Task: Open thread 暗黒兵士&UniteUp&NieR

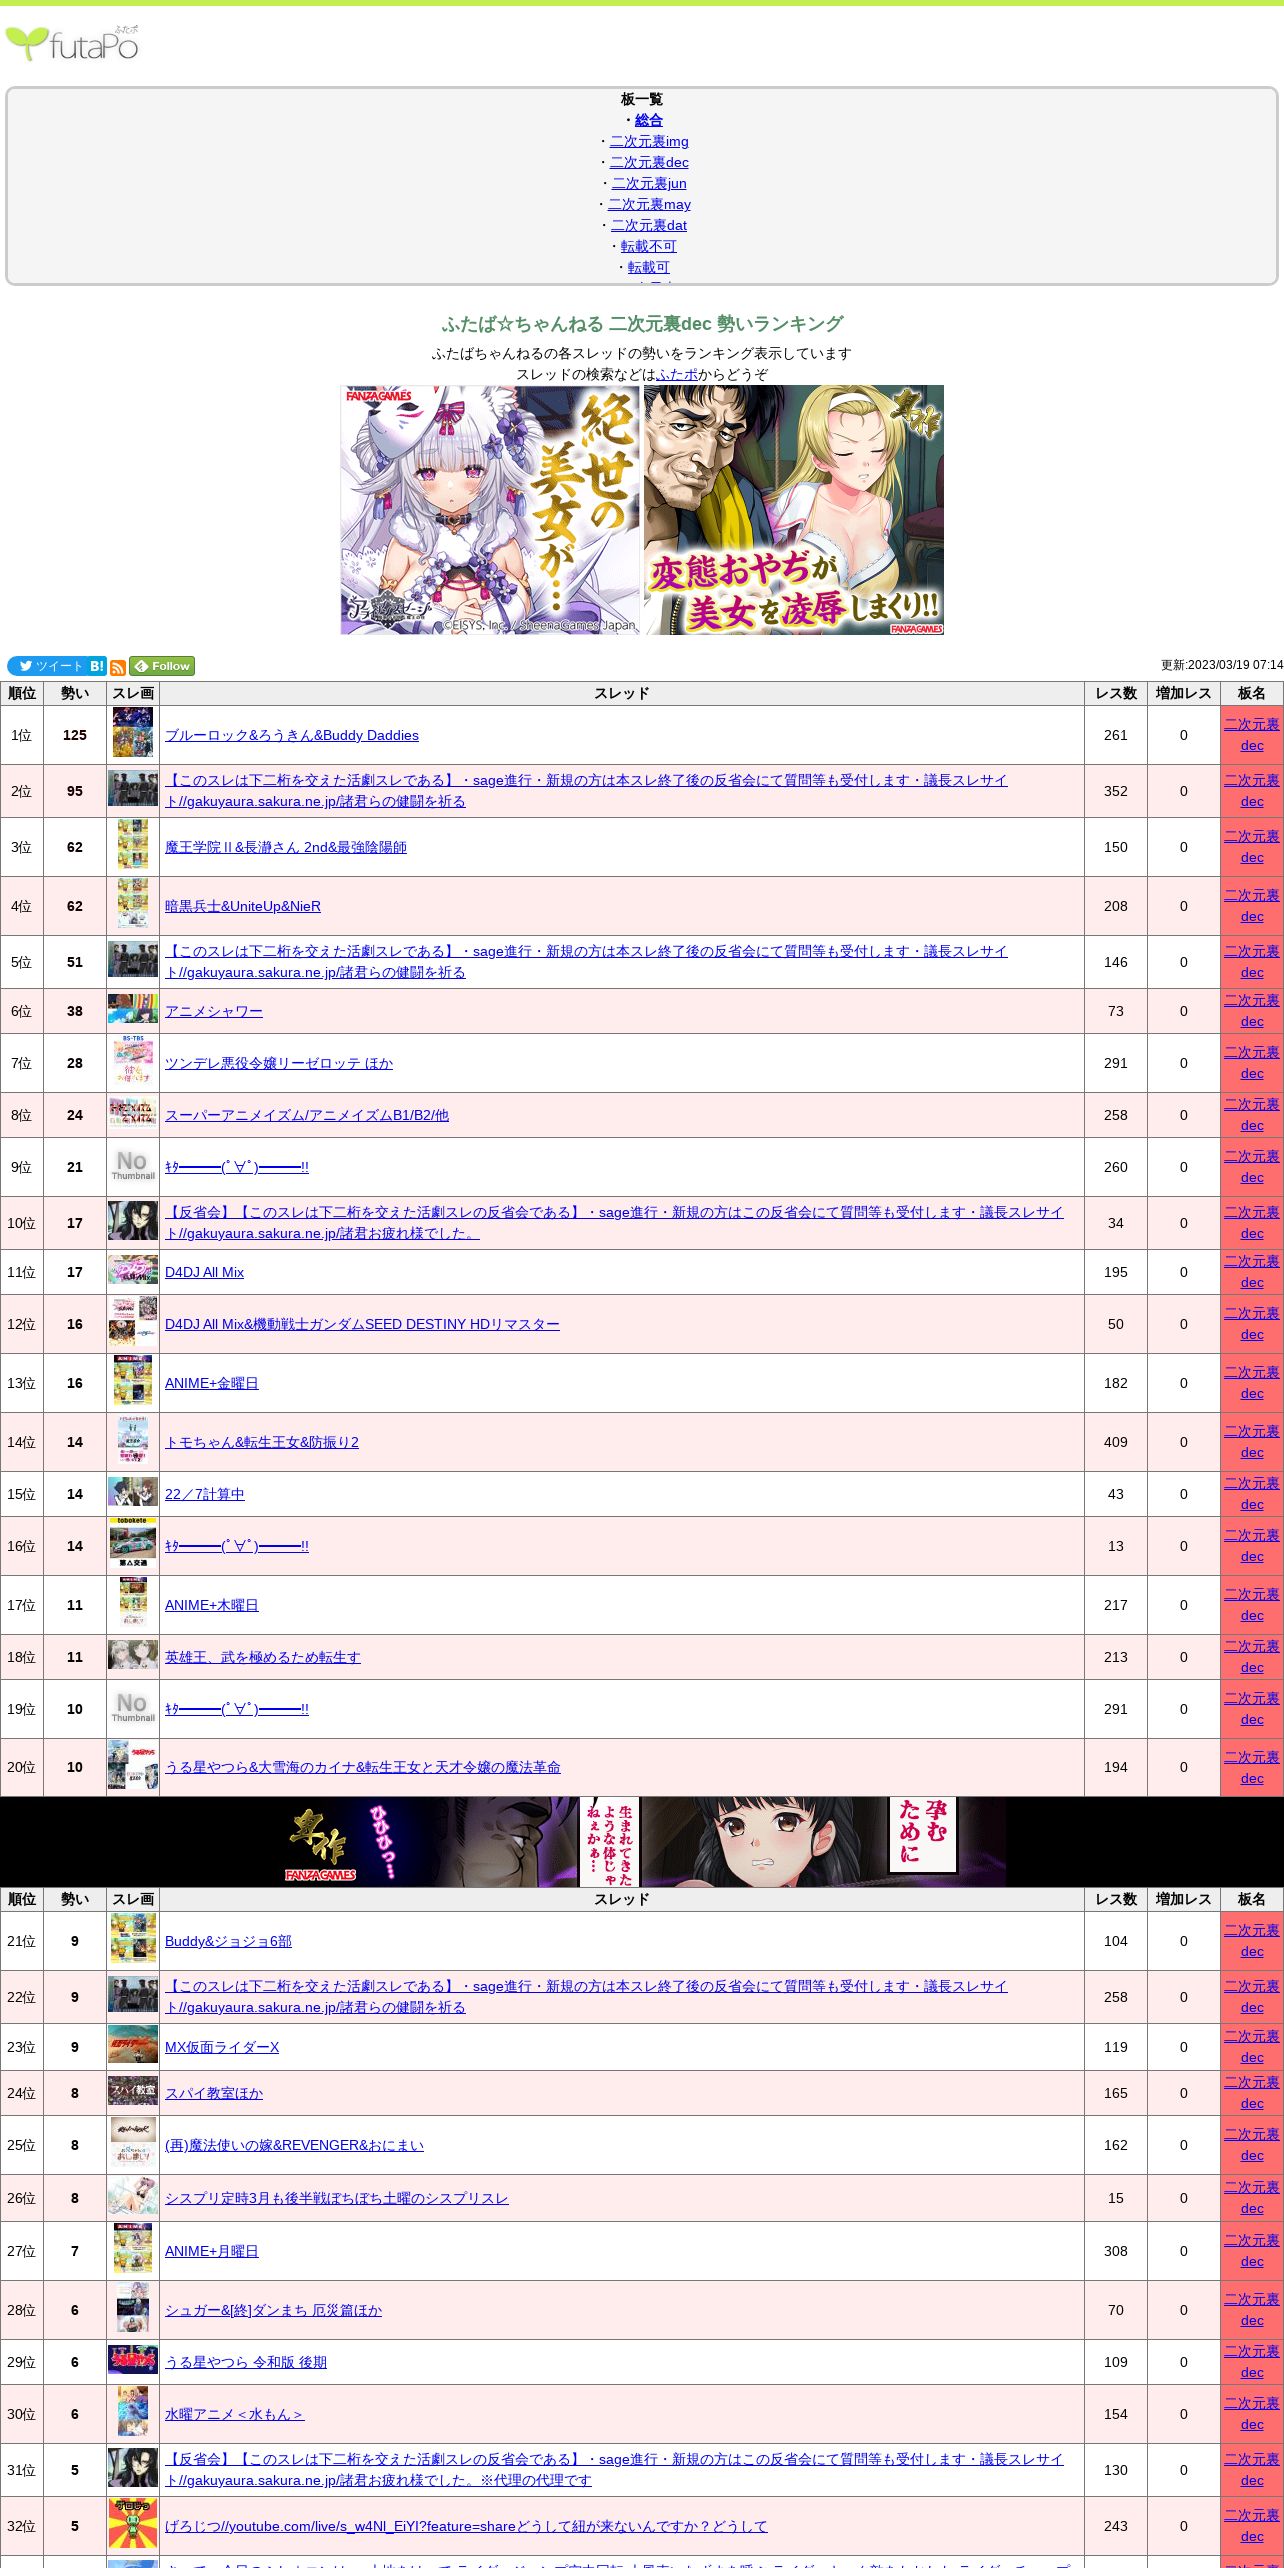Action: coord(243,906)
